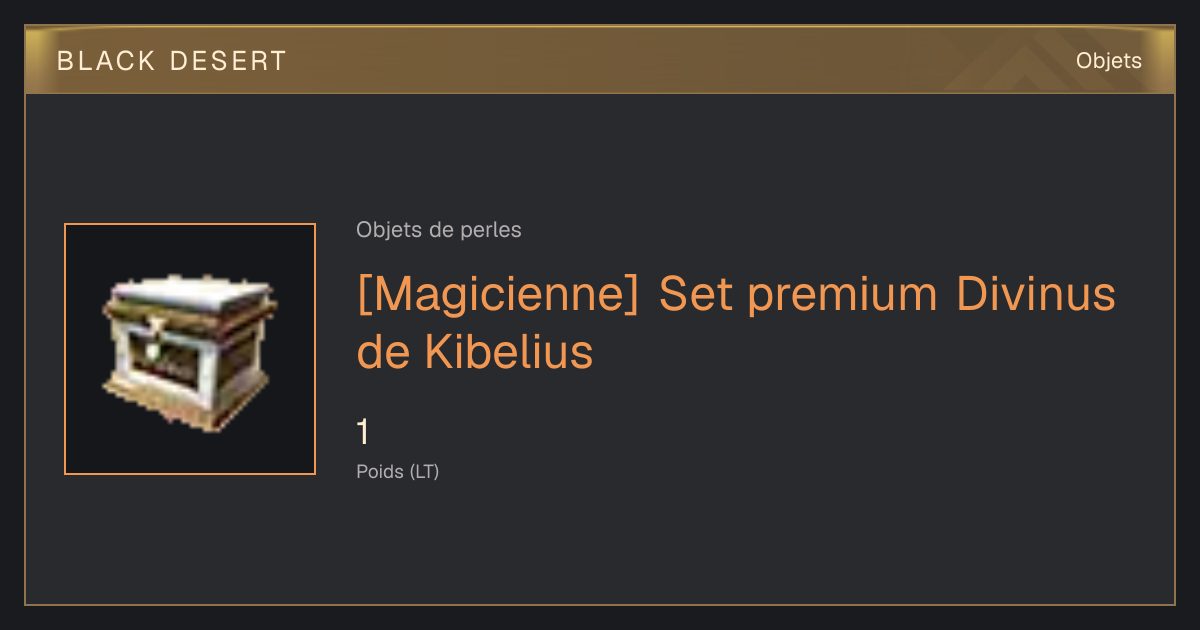Click the treasure chest item icon

(x=190, y=348)
